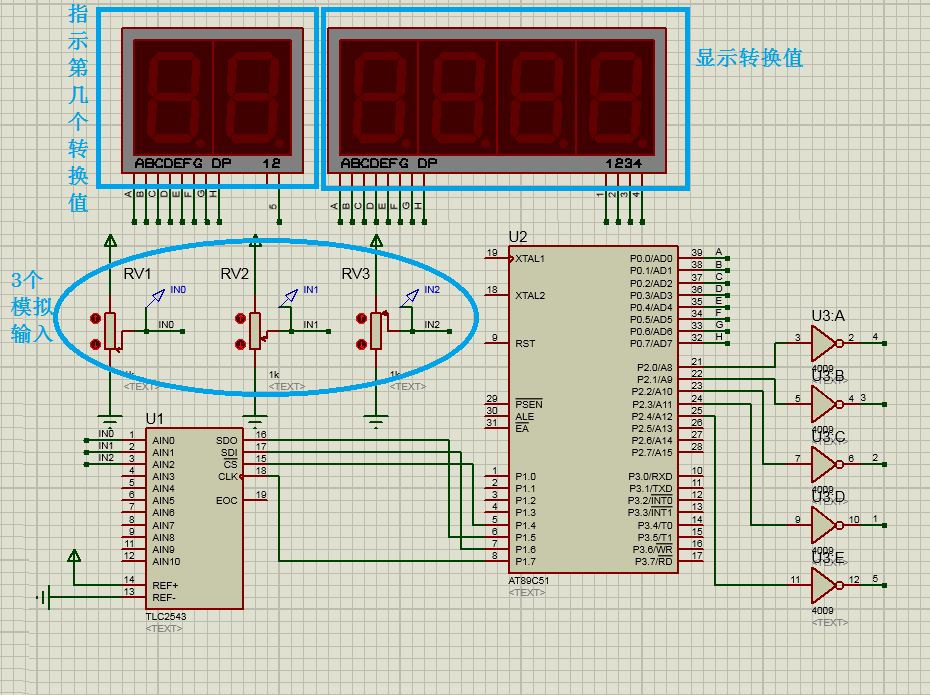
Task: Click the U3:A reference label
Action: tap(828, 316)
